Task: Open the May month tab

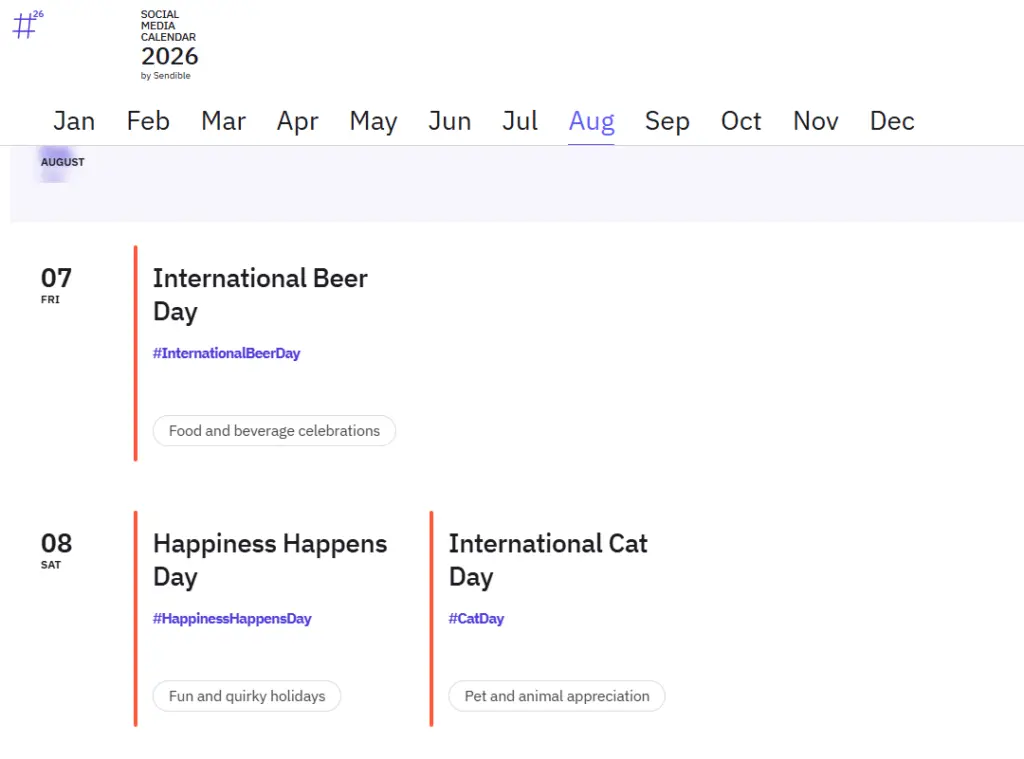Action: [374, 121]
